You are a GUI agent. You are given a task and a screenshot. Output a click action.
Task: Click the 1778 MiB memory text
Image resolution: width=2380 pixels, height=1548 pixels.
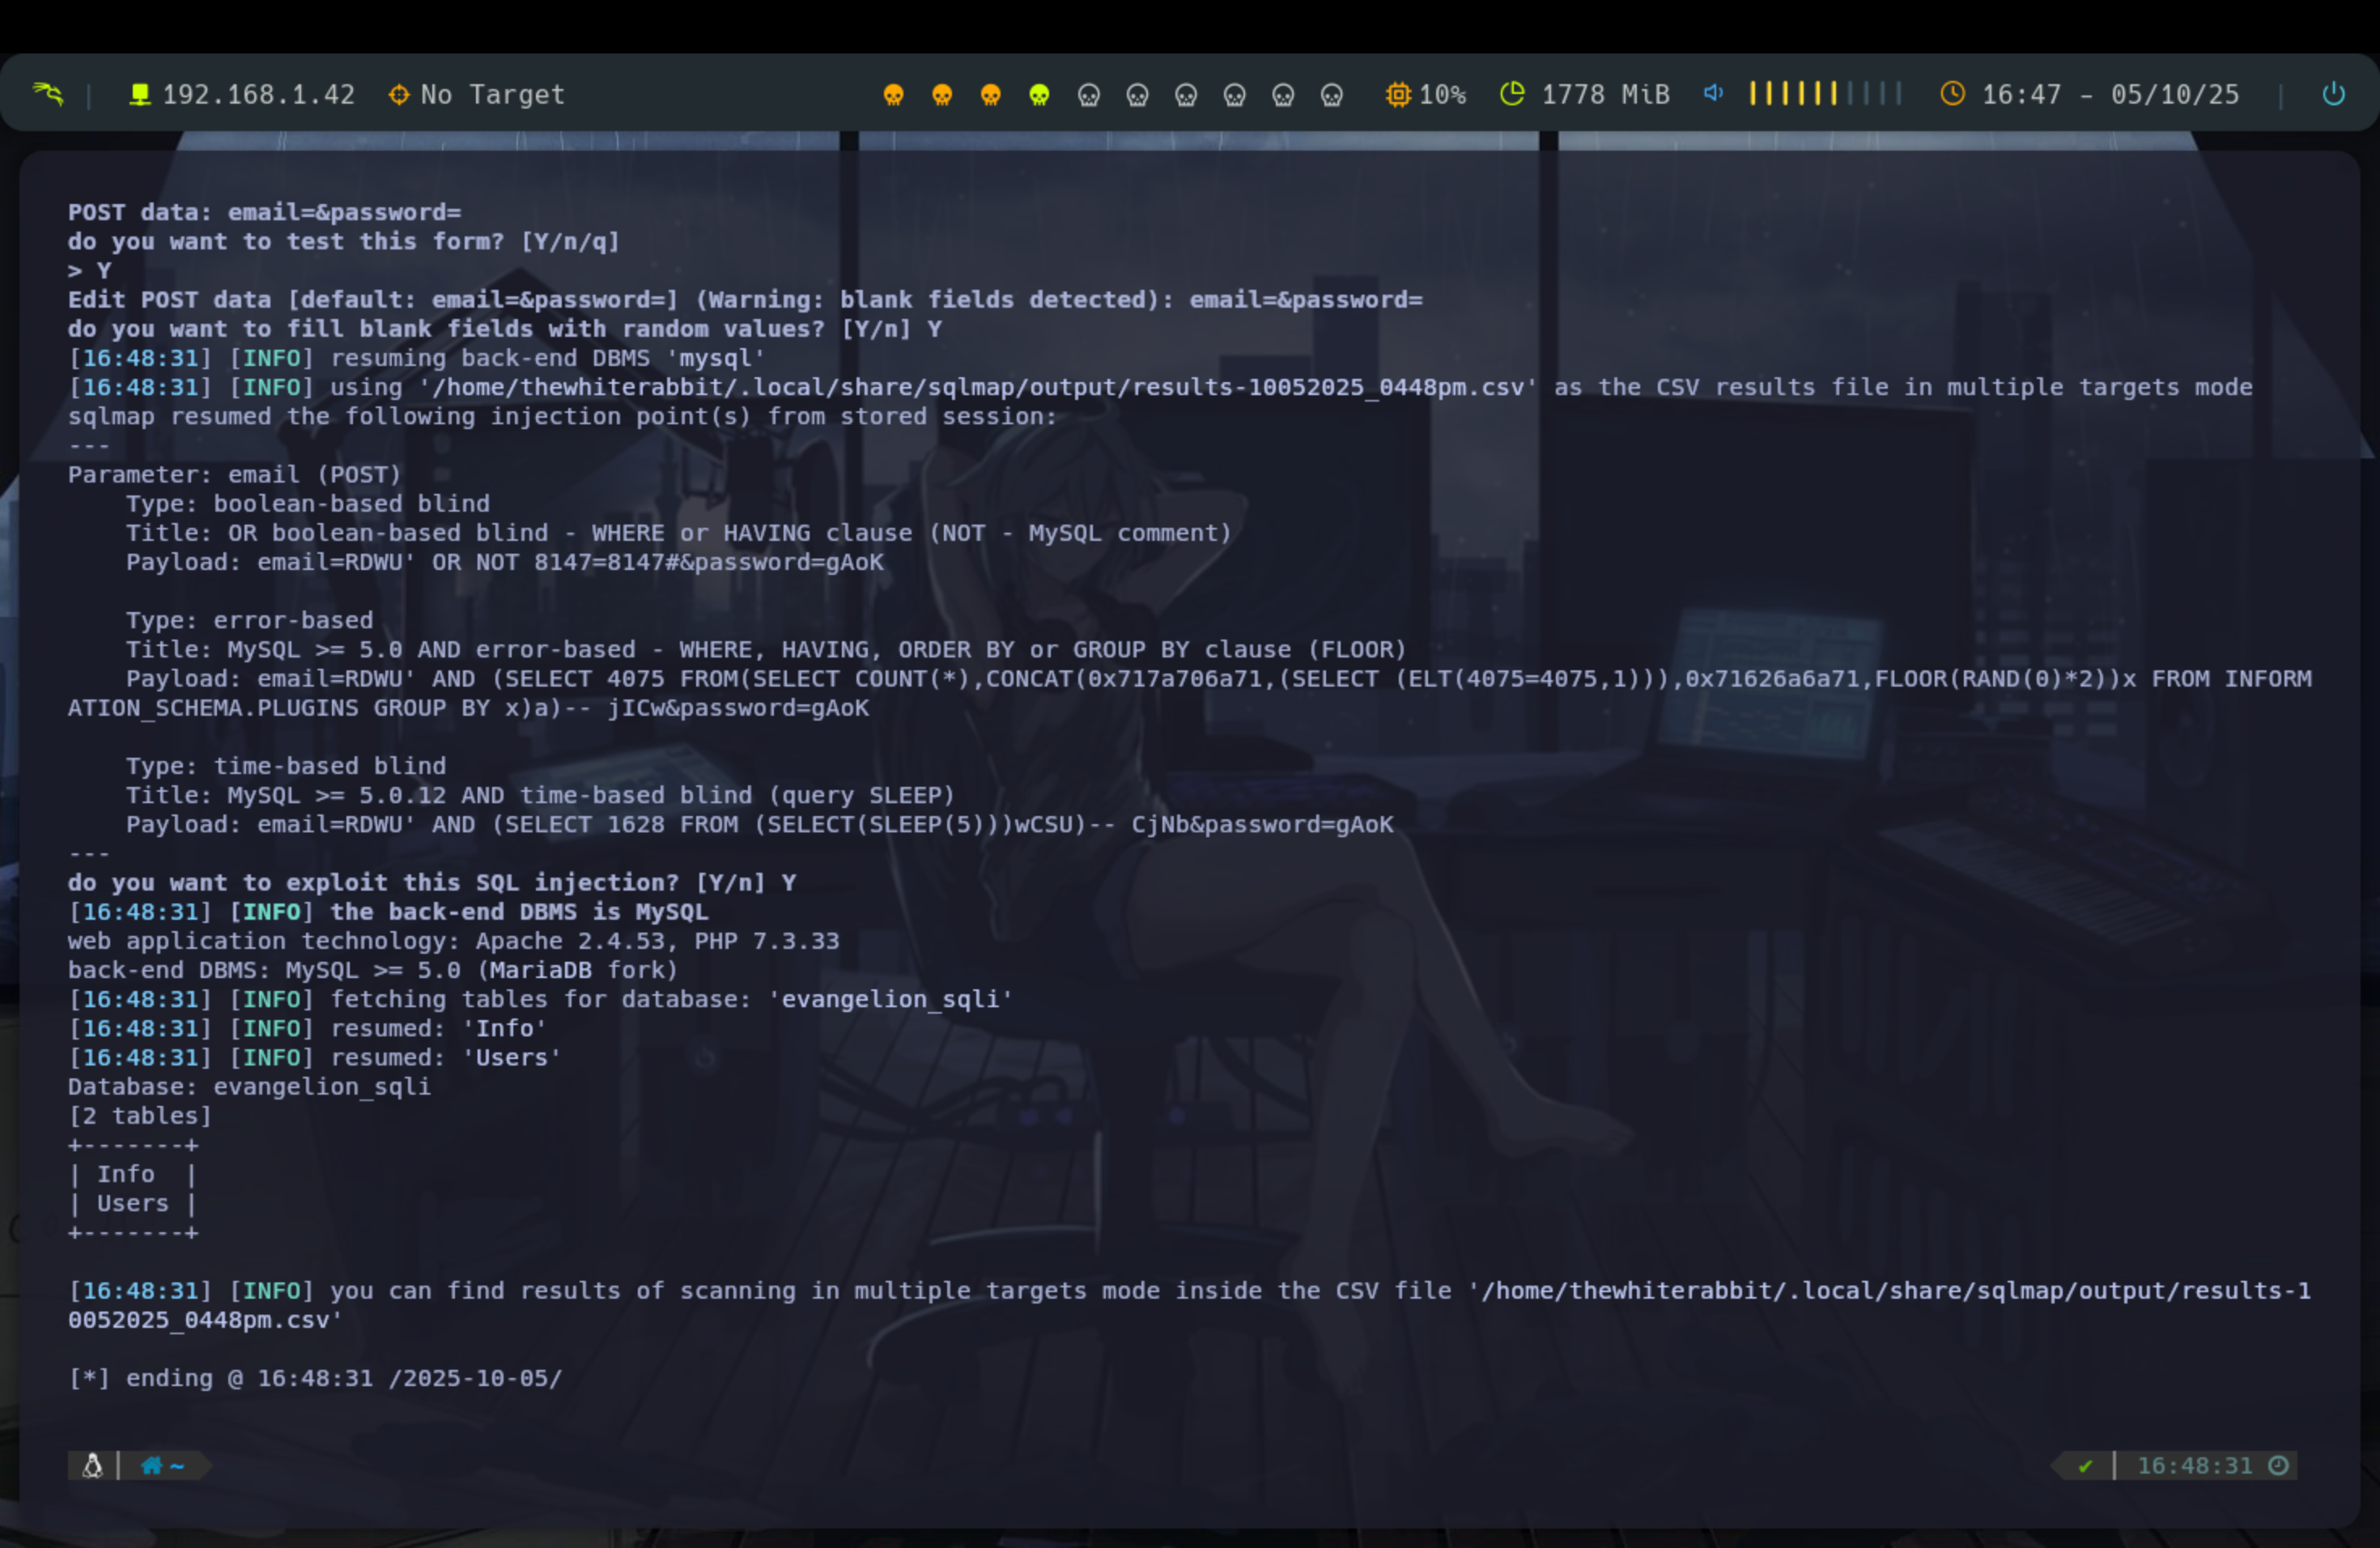pyautogui.click(x=1605, y=94)
